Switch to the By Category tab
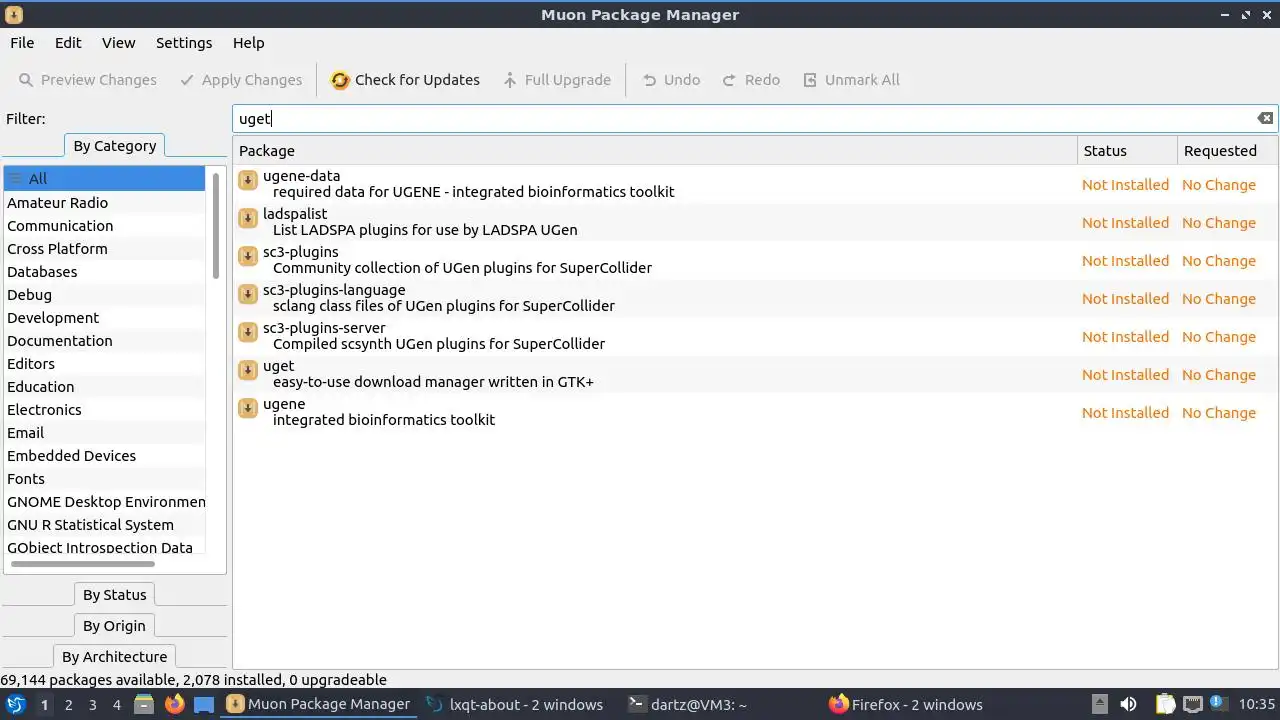1280x720 pixels. pos(115,146)
